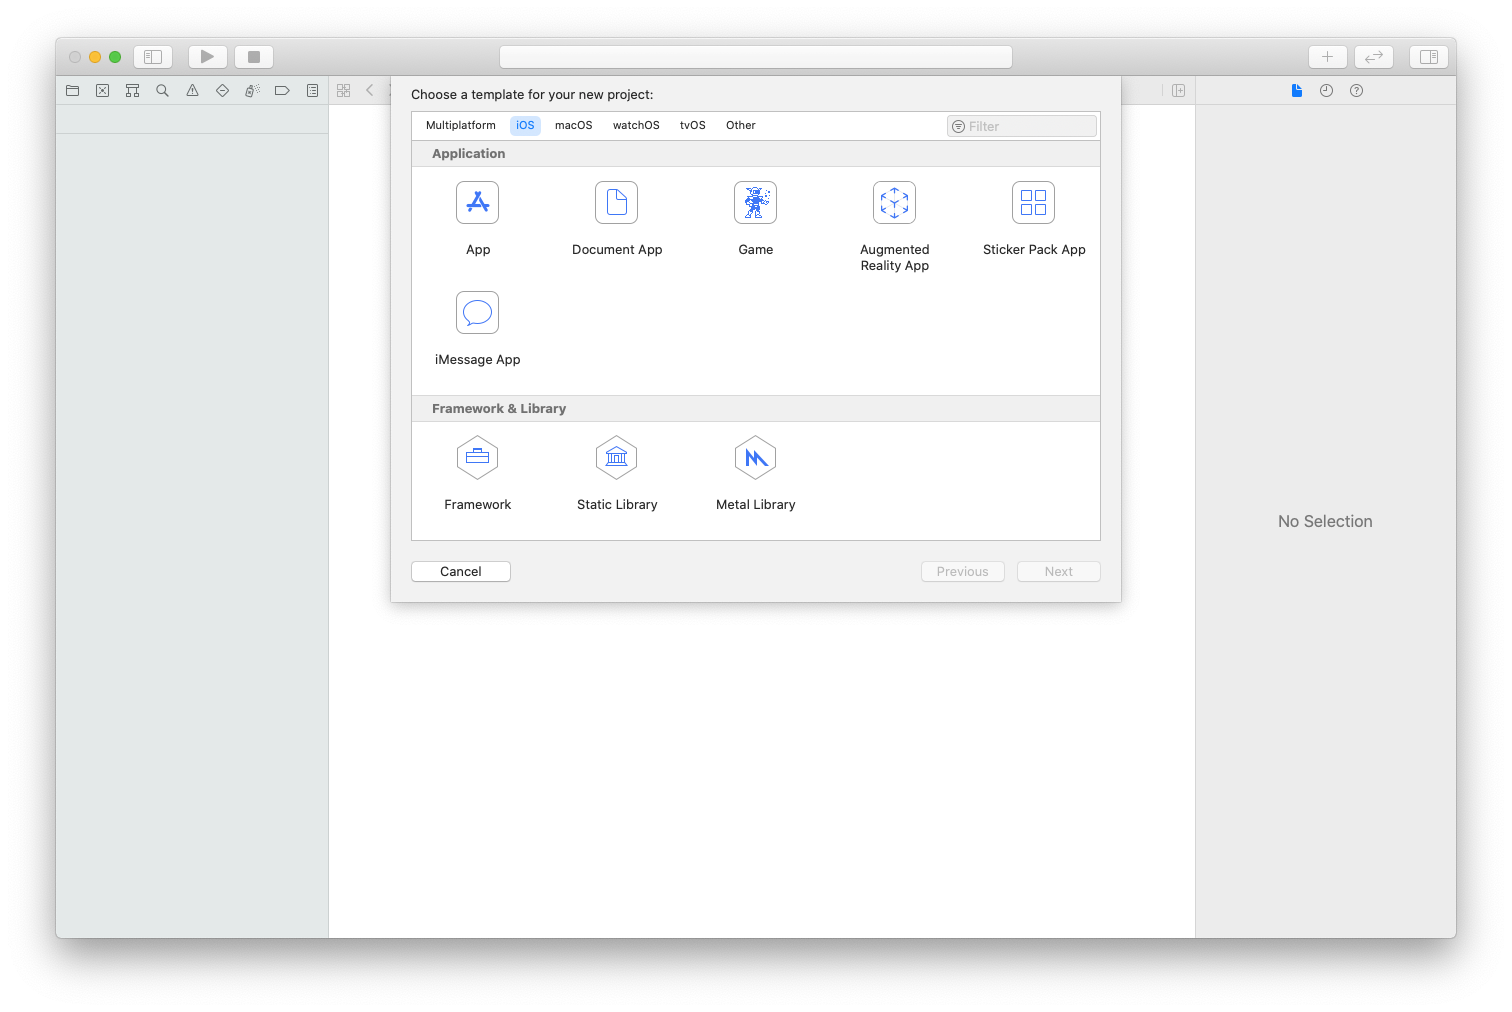This screenshot has height=1012, width=1512.
Task: Select the Framework template
Action: pyautogui.click(x=478, y=474)
